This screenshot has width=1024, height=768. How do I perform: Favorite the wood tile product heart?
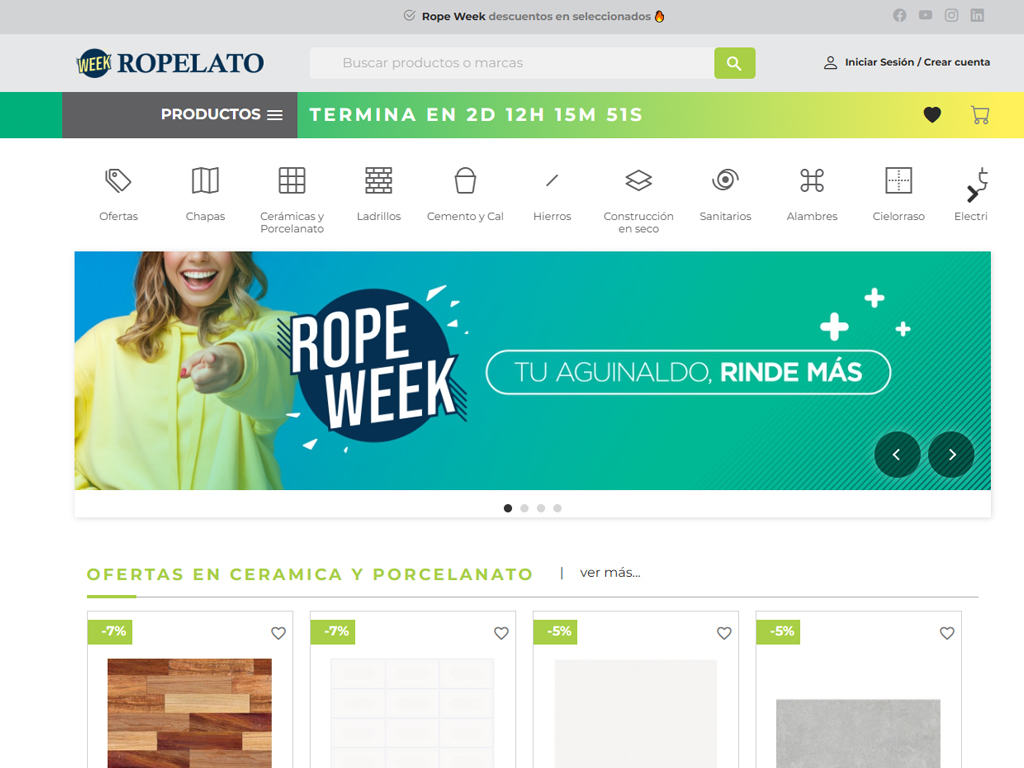pos(278,633)
